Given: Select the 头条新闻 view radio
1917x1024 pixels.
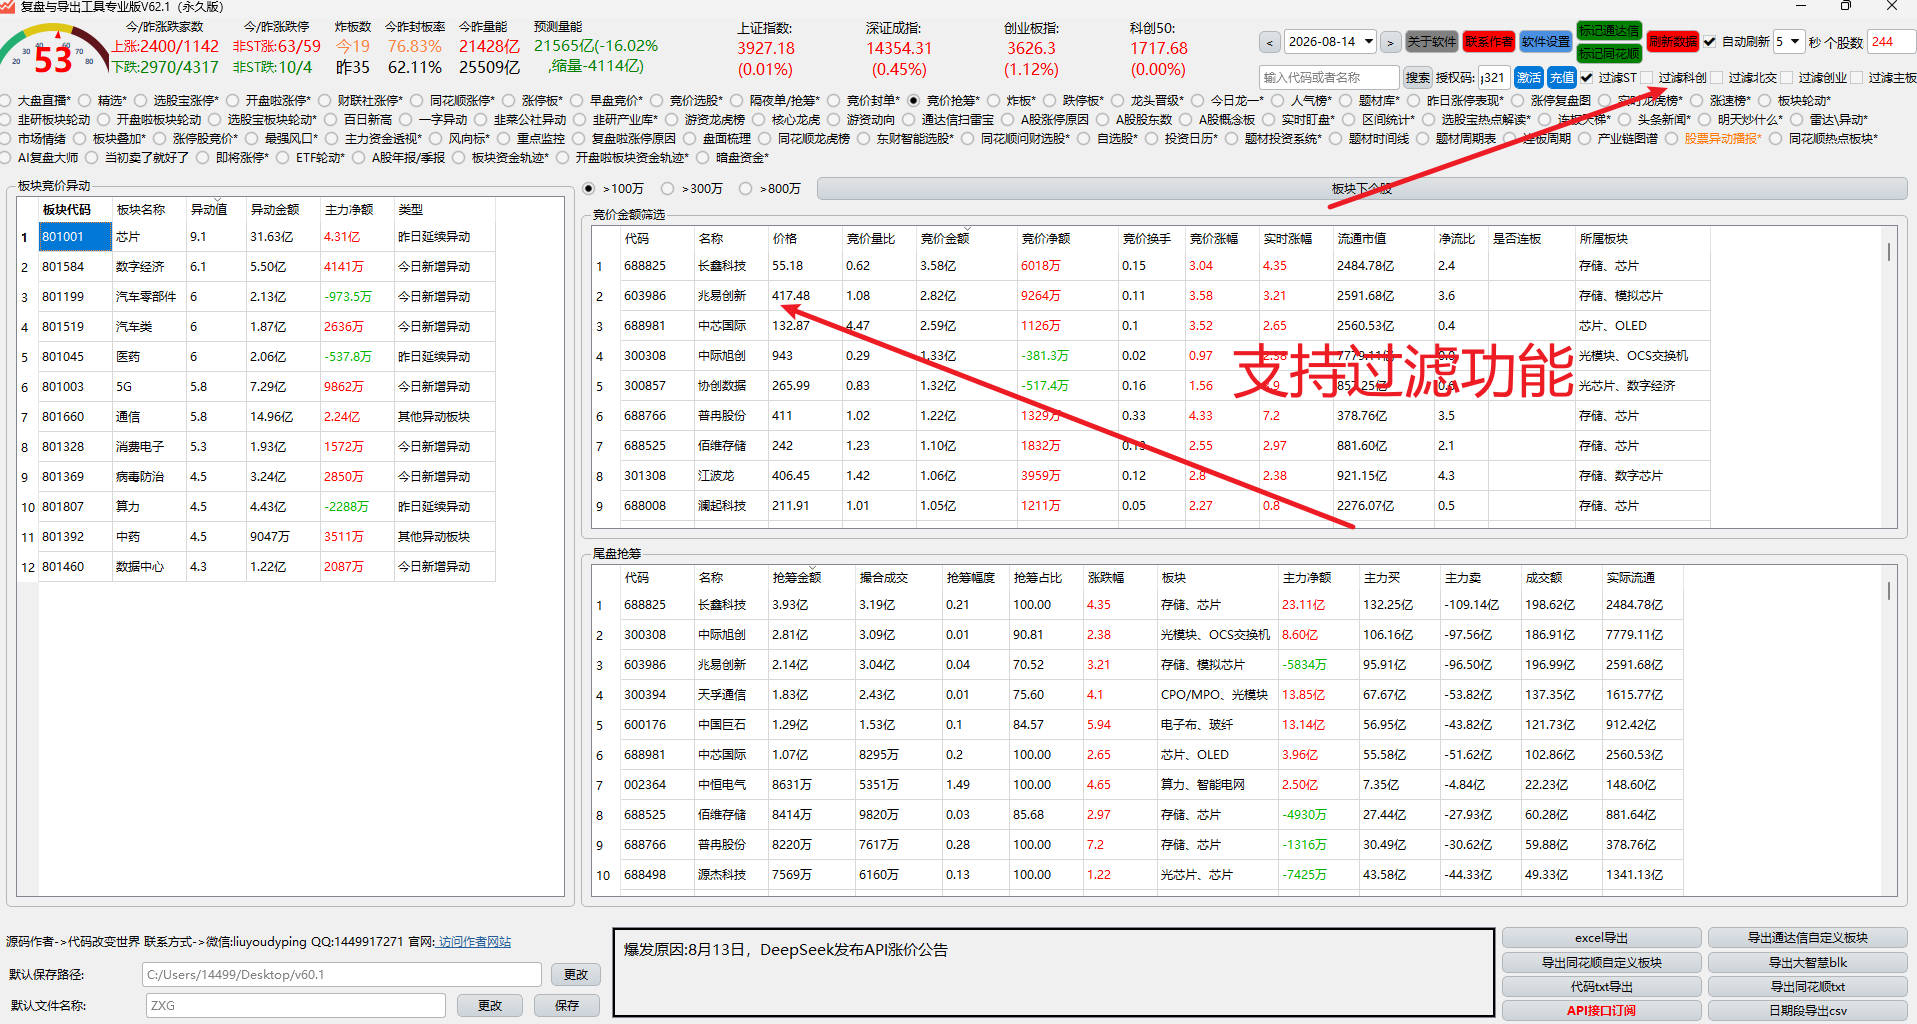Looking at the screenshot, I should pyautogui.click(x=1624, y=119).
